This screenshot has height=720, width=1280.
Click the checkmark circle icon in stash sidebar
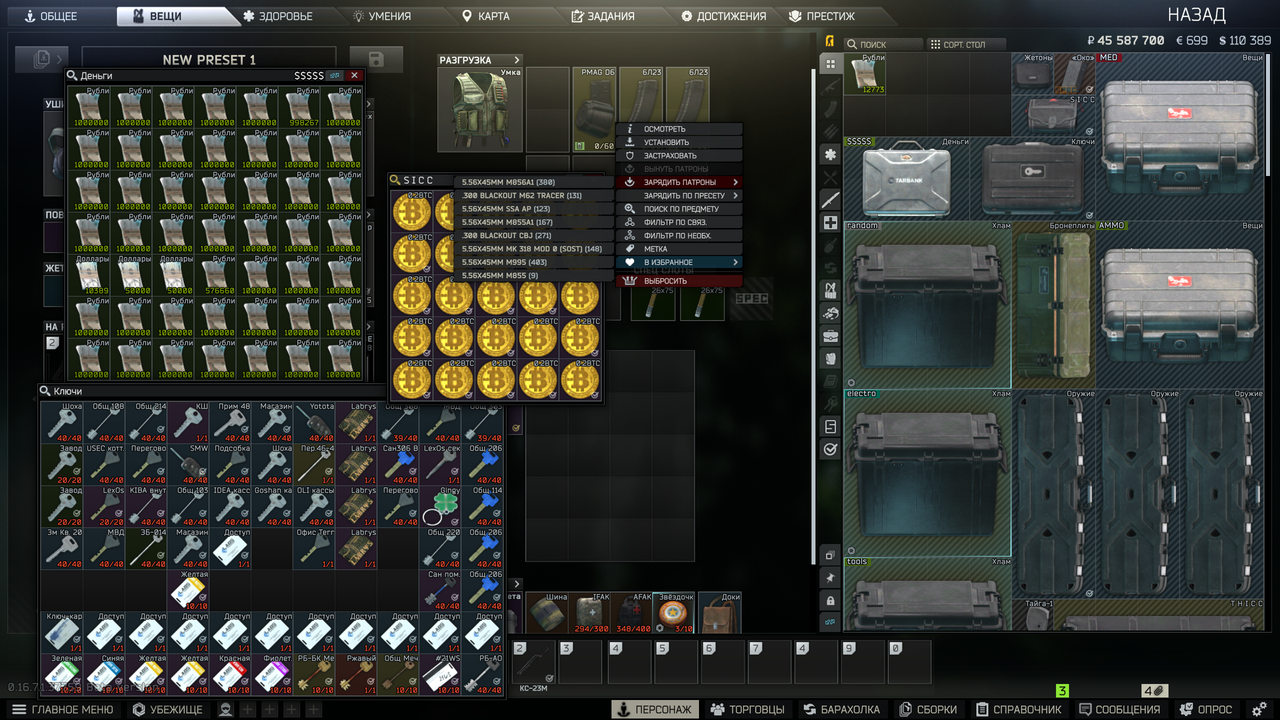[x=829, y=449]
